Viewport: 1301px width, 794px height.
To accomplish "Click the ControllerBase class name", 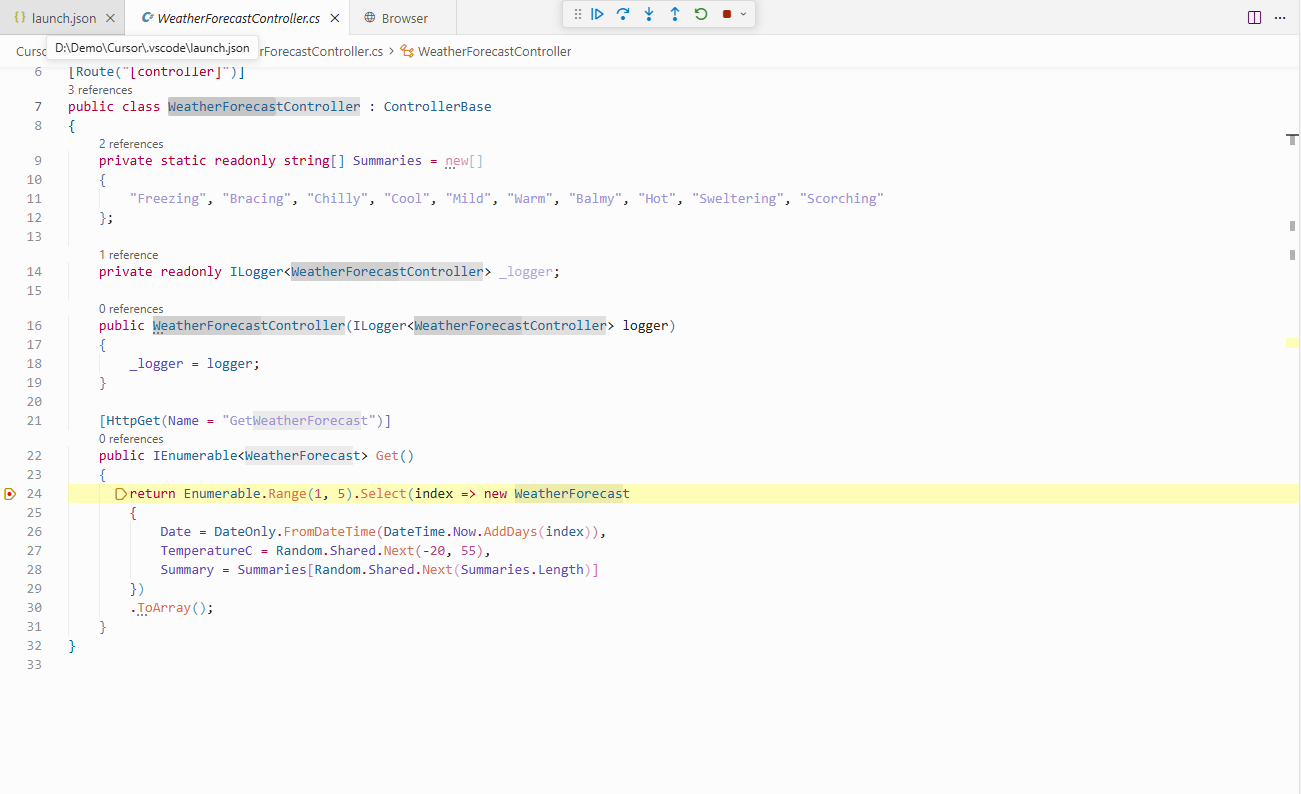I will pyautogui.click(x=437, y=107).
